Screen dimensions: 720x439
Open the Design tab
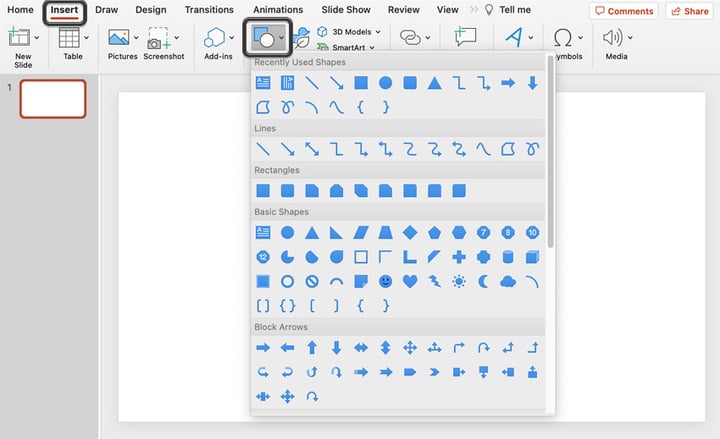point(151,10)
